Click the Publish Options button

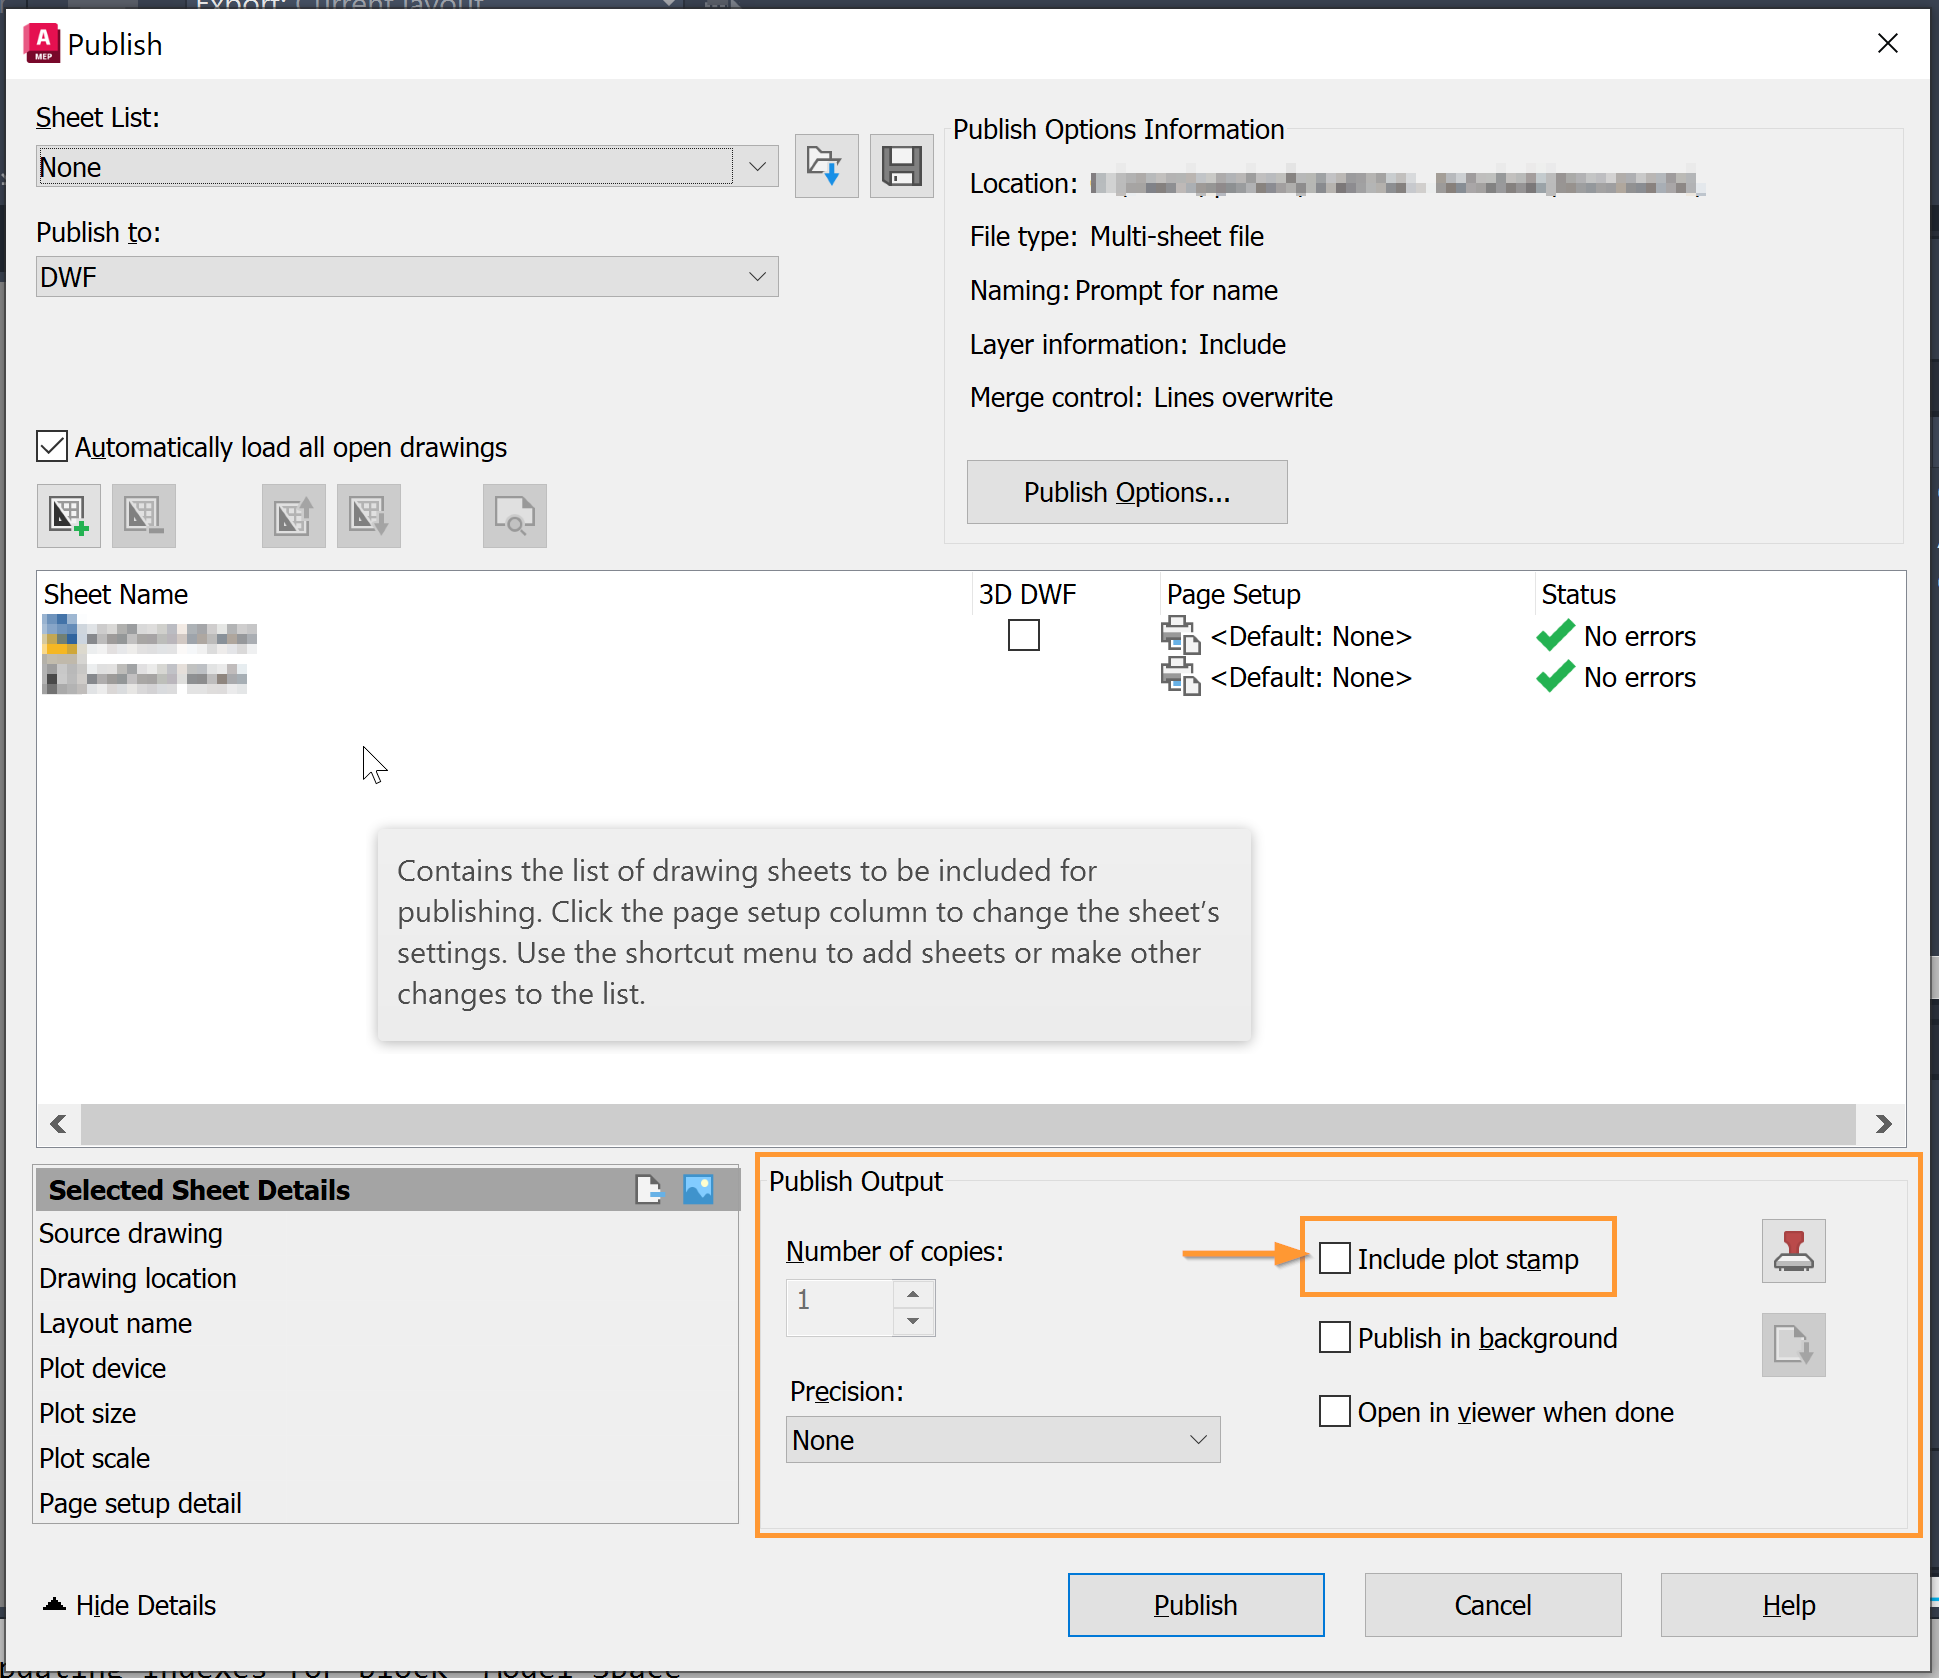coord(1126,492)
